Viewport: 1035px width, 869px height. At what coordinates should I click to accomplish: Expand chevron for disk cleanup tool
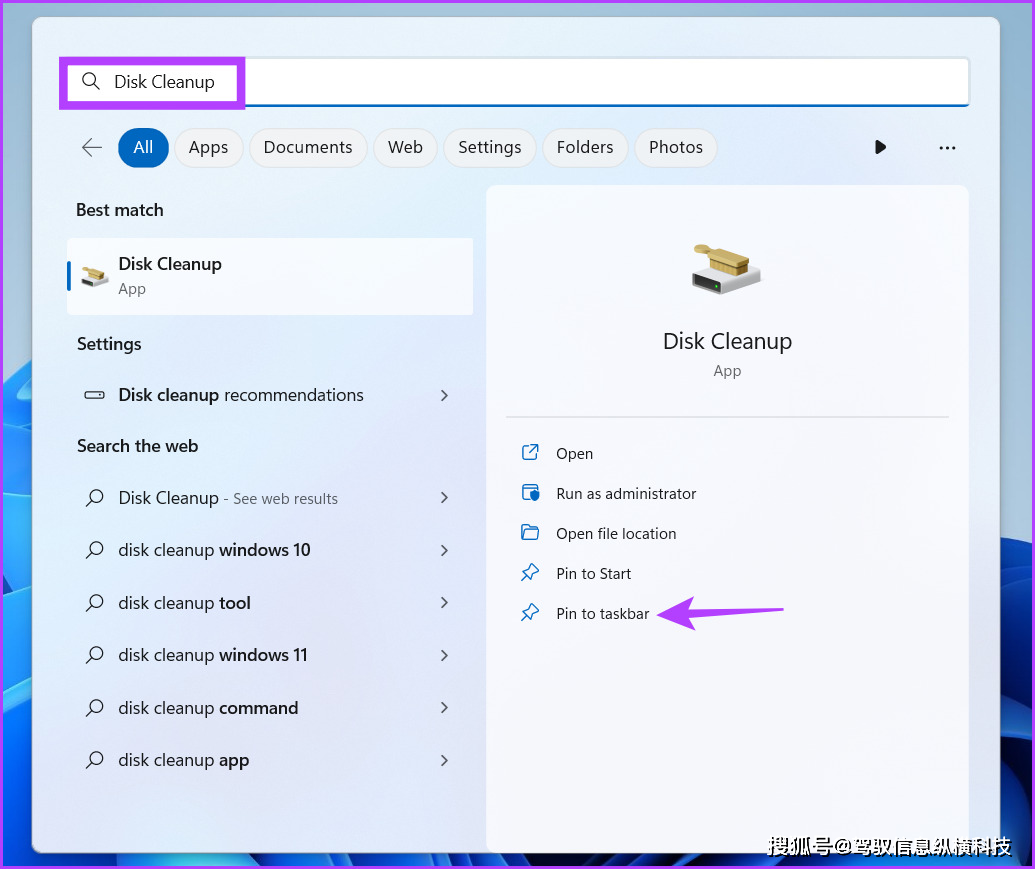[x=444, y=603]
